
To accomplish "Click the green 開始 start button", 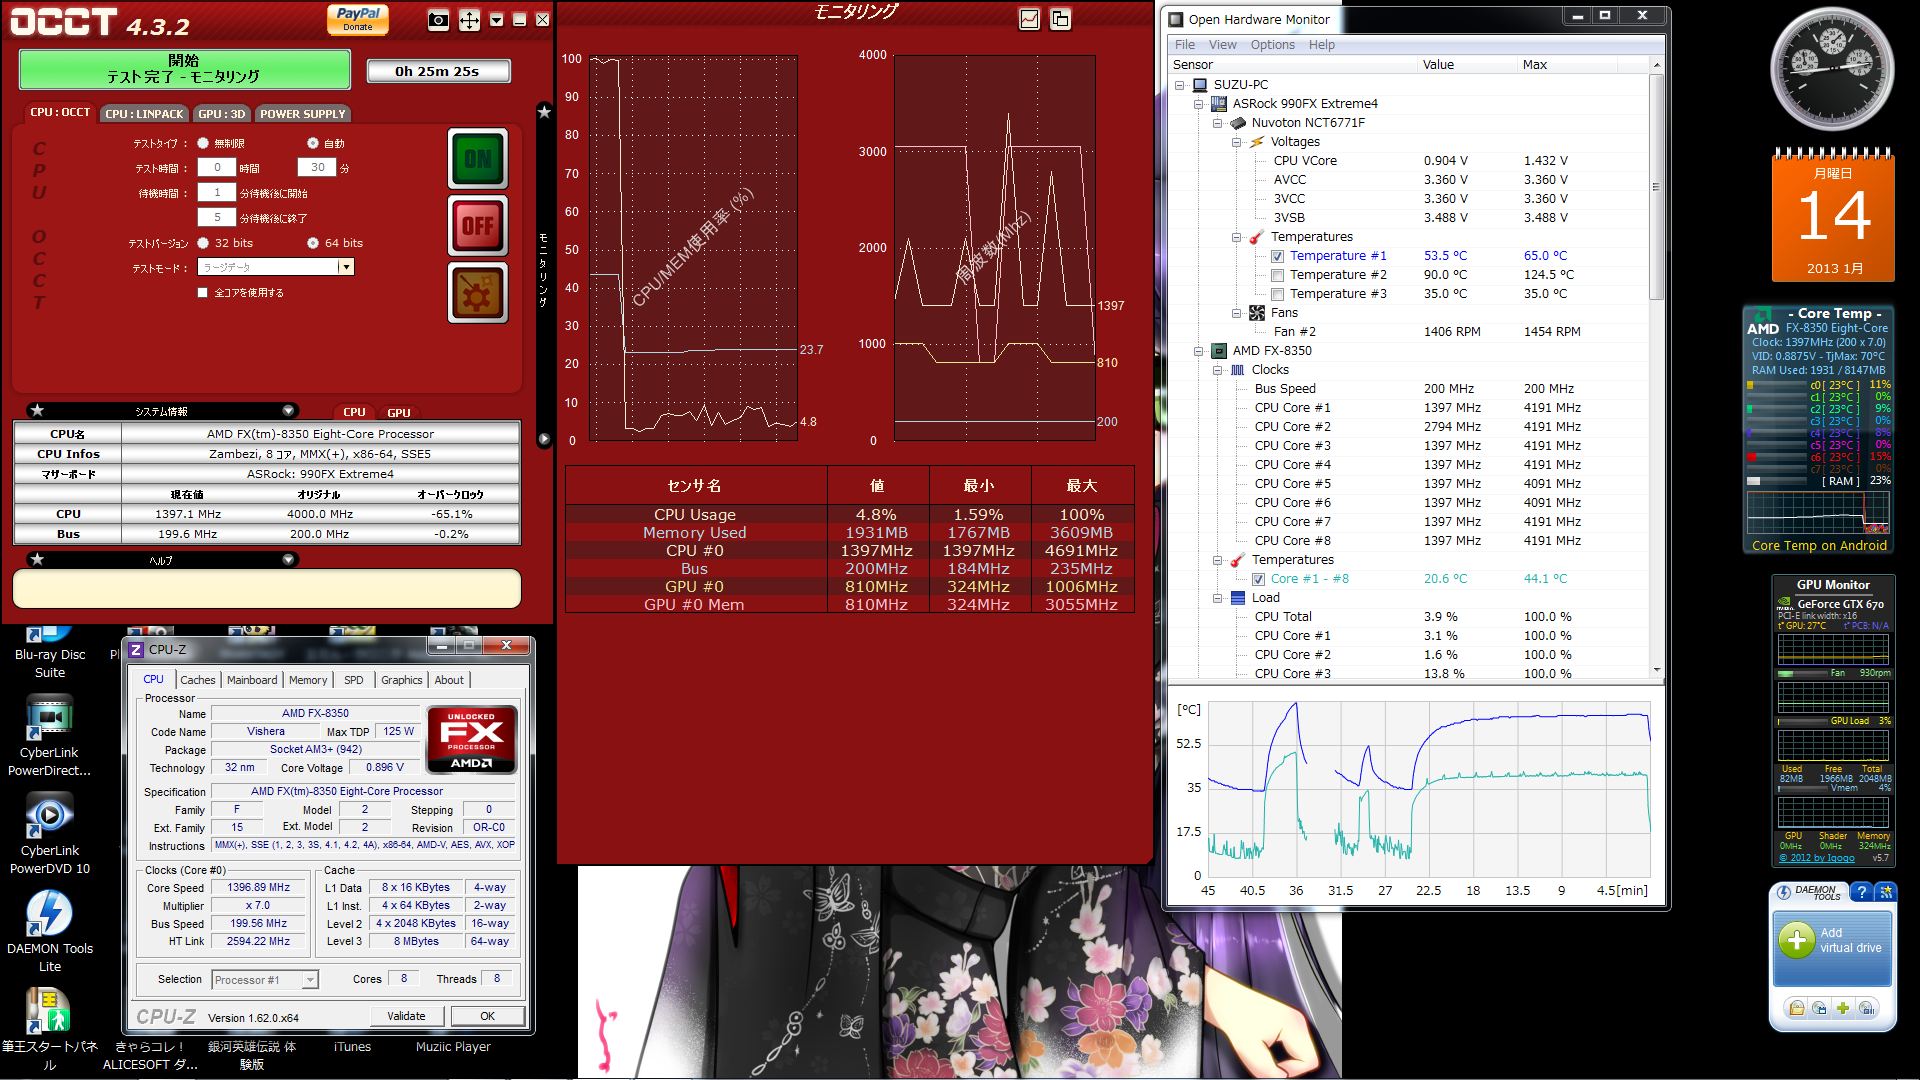I will 185,68.
